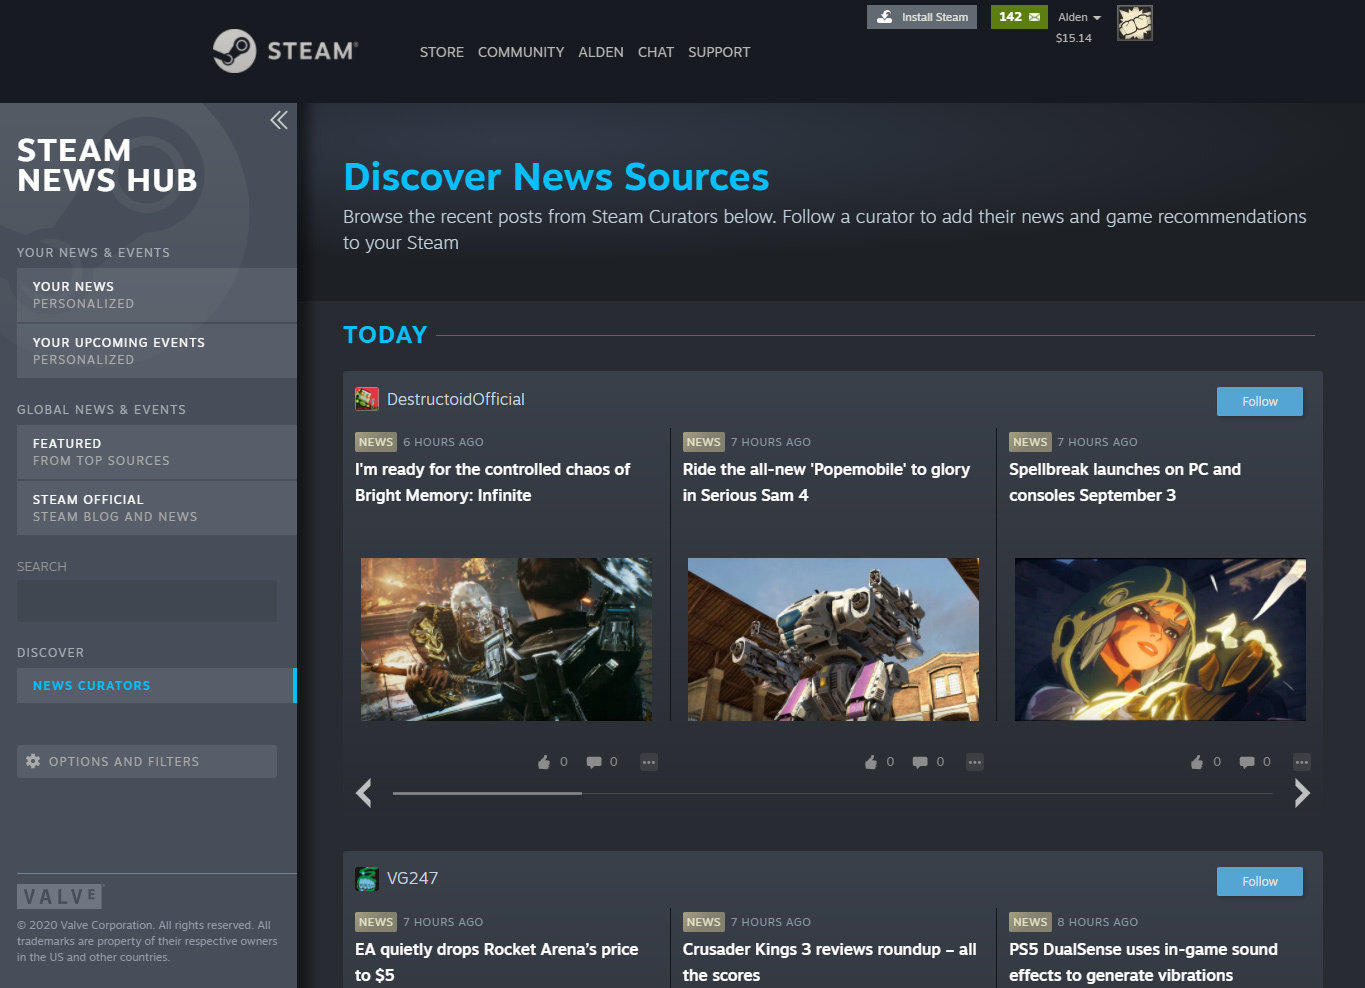Collapse the Steam News Hub sidebar
This screenshot has width=1365, height=988.
point(278,119)
